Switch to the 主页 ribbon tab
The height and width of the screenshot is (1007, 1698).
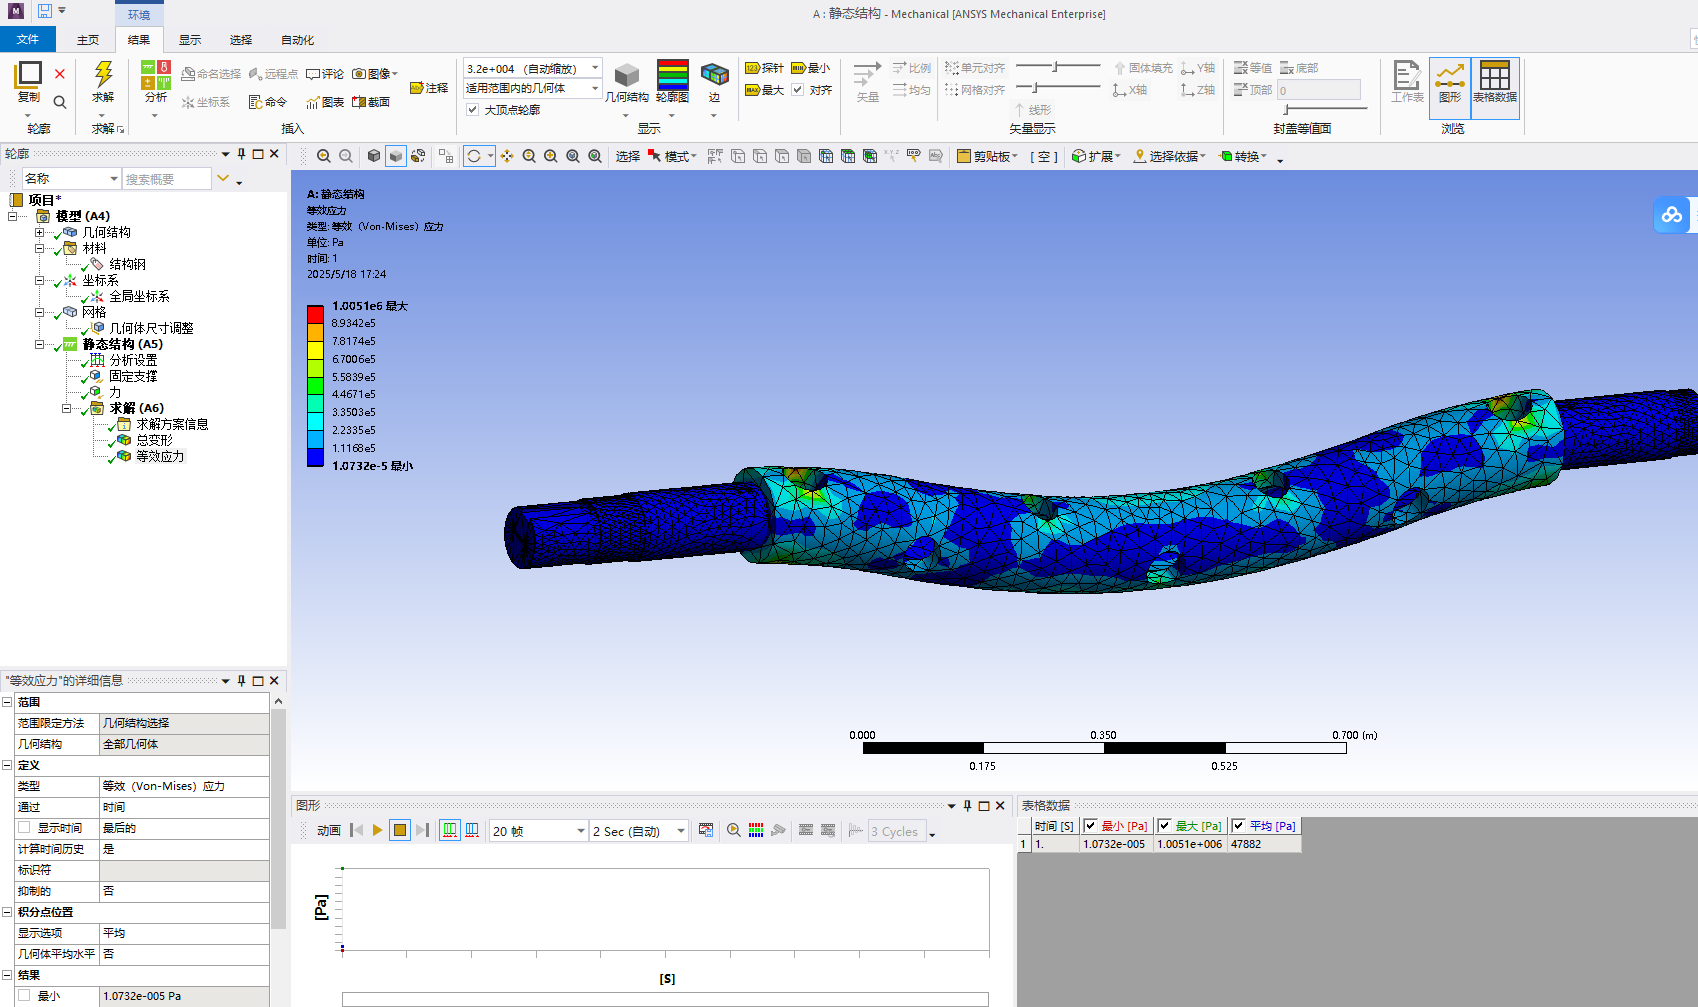click(88, 40)
